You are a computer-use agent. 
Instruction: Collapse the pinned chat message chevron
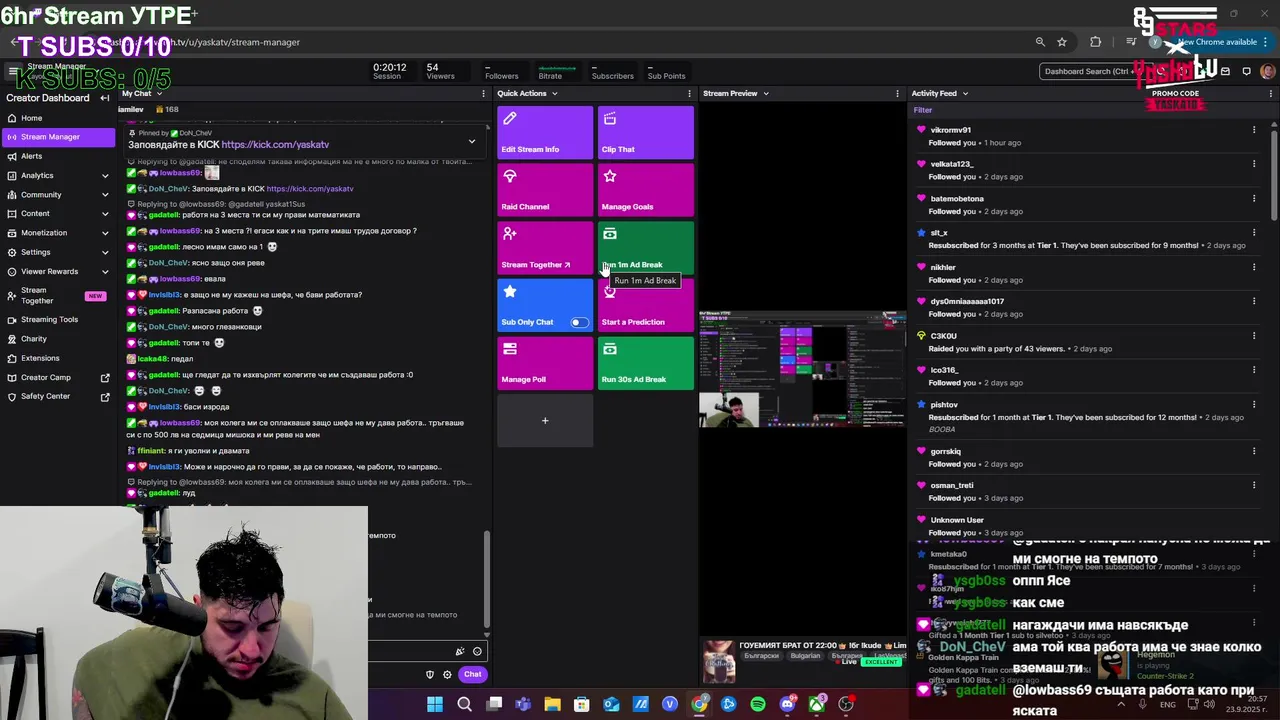pos(472,141)
